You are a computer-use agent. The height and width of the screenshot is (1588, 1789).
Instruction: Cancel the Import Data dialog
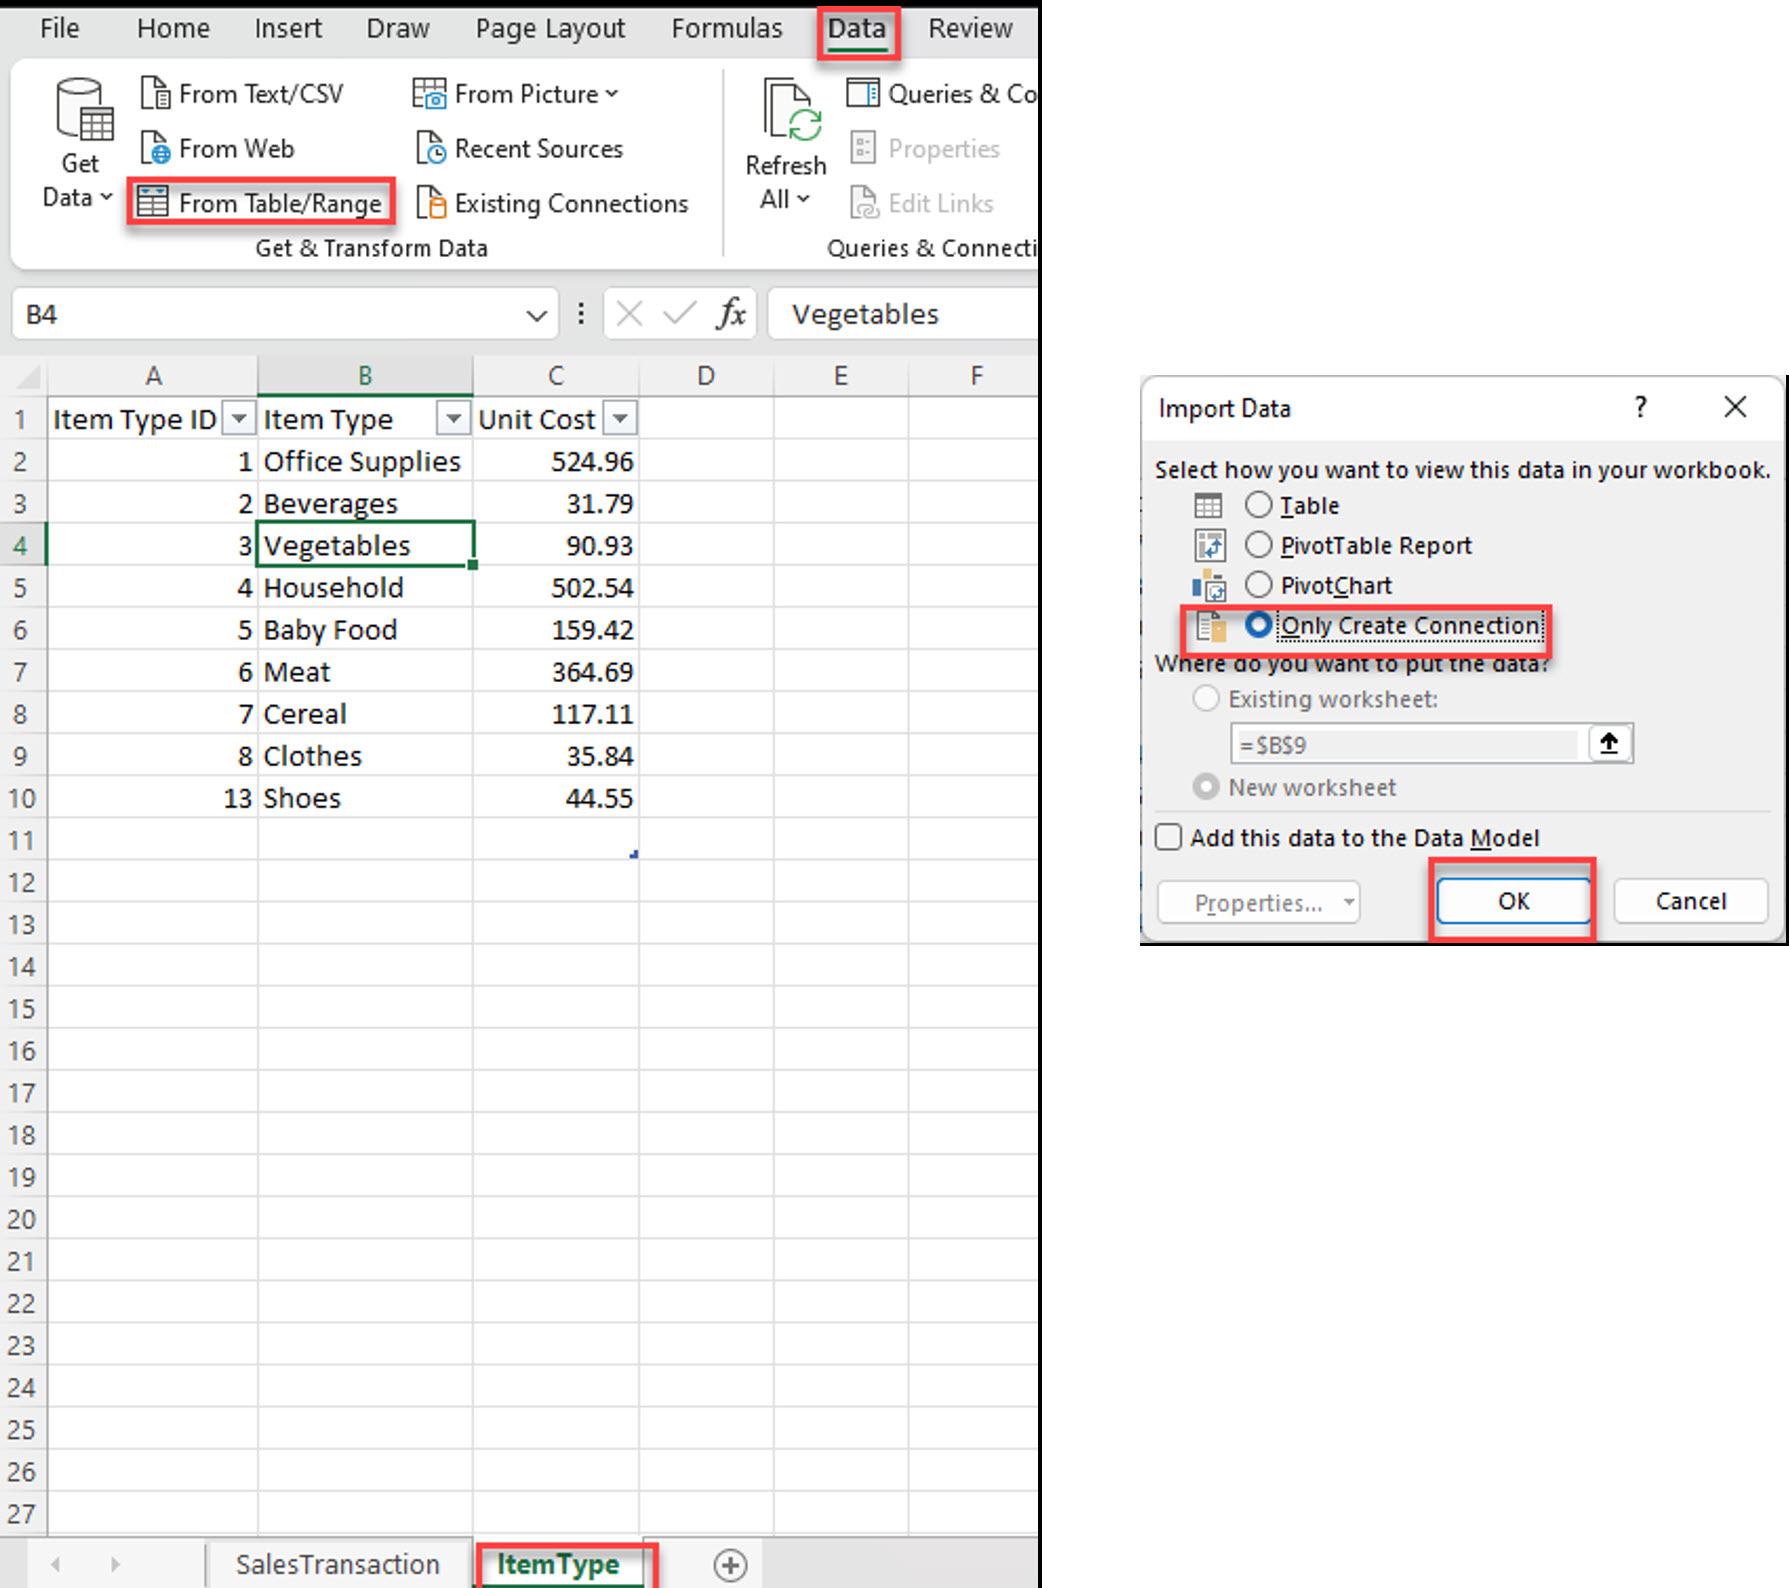(x=1690, y=900)
